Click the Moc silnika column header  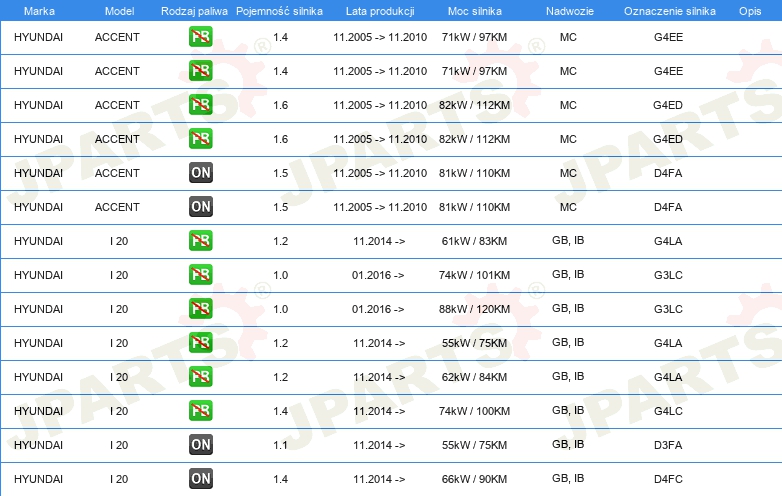[474, 10]
